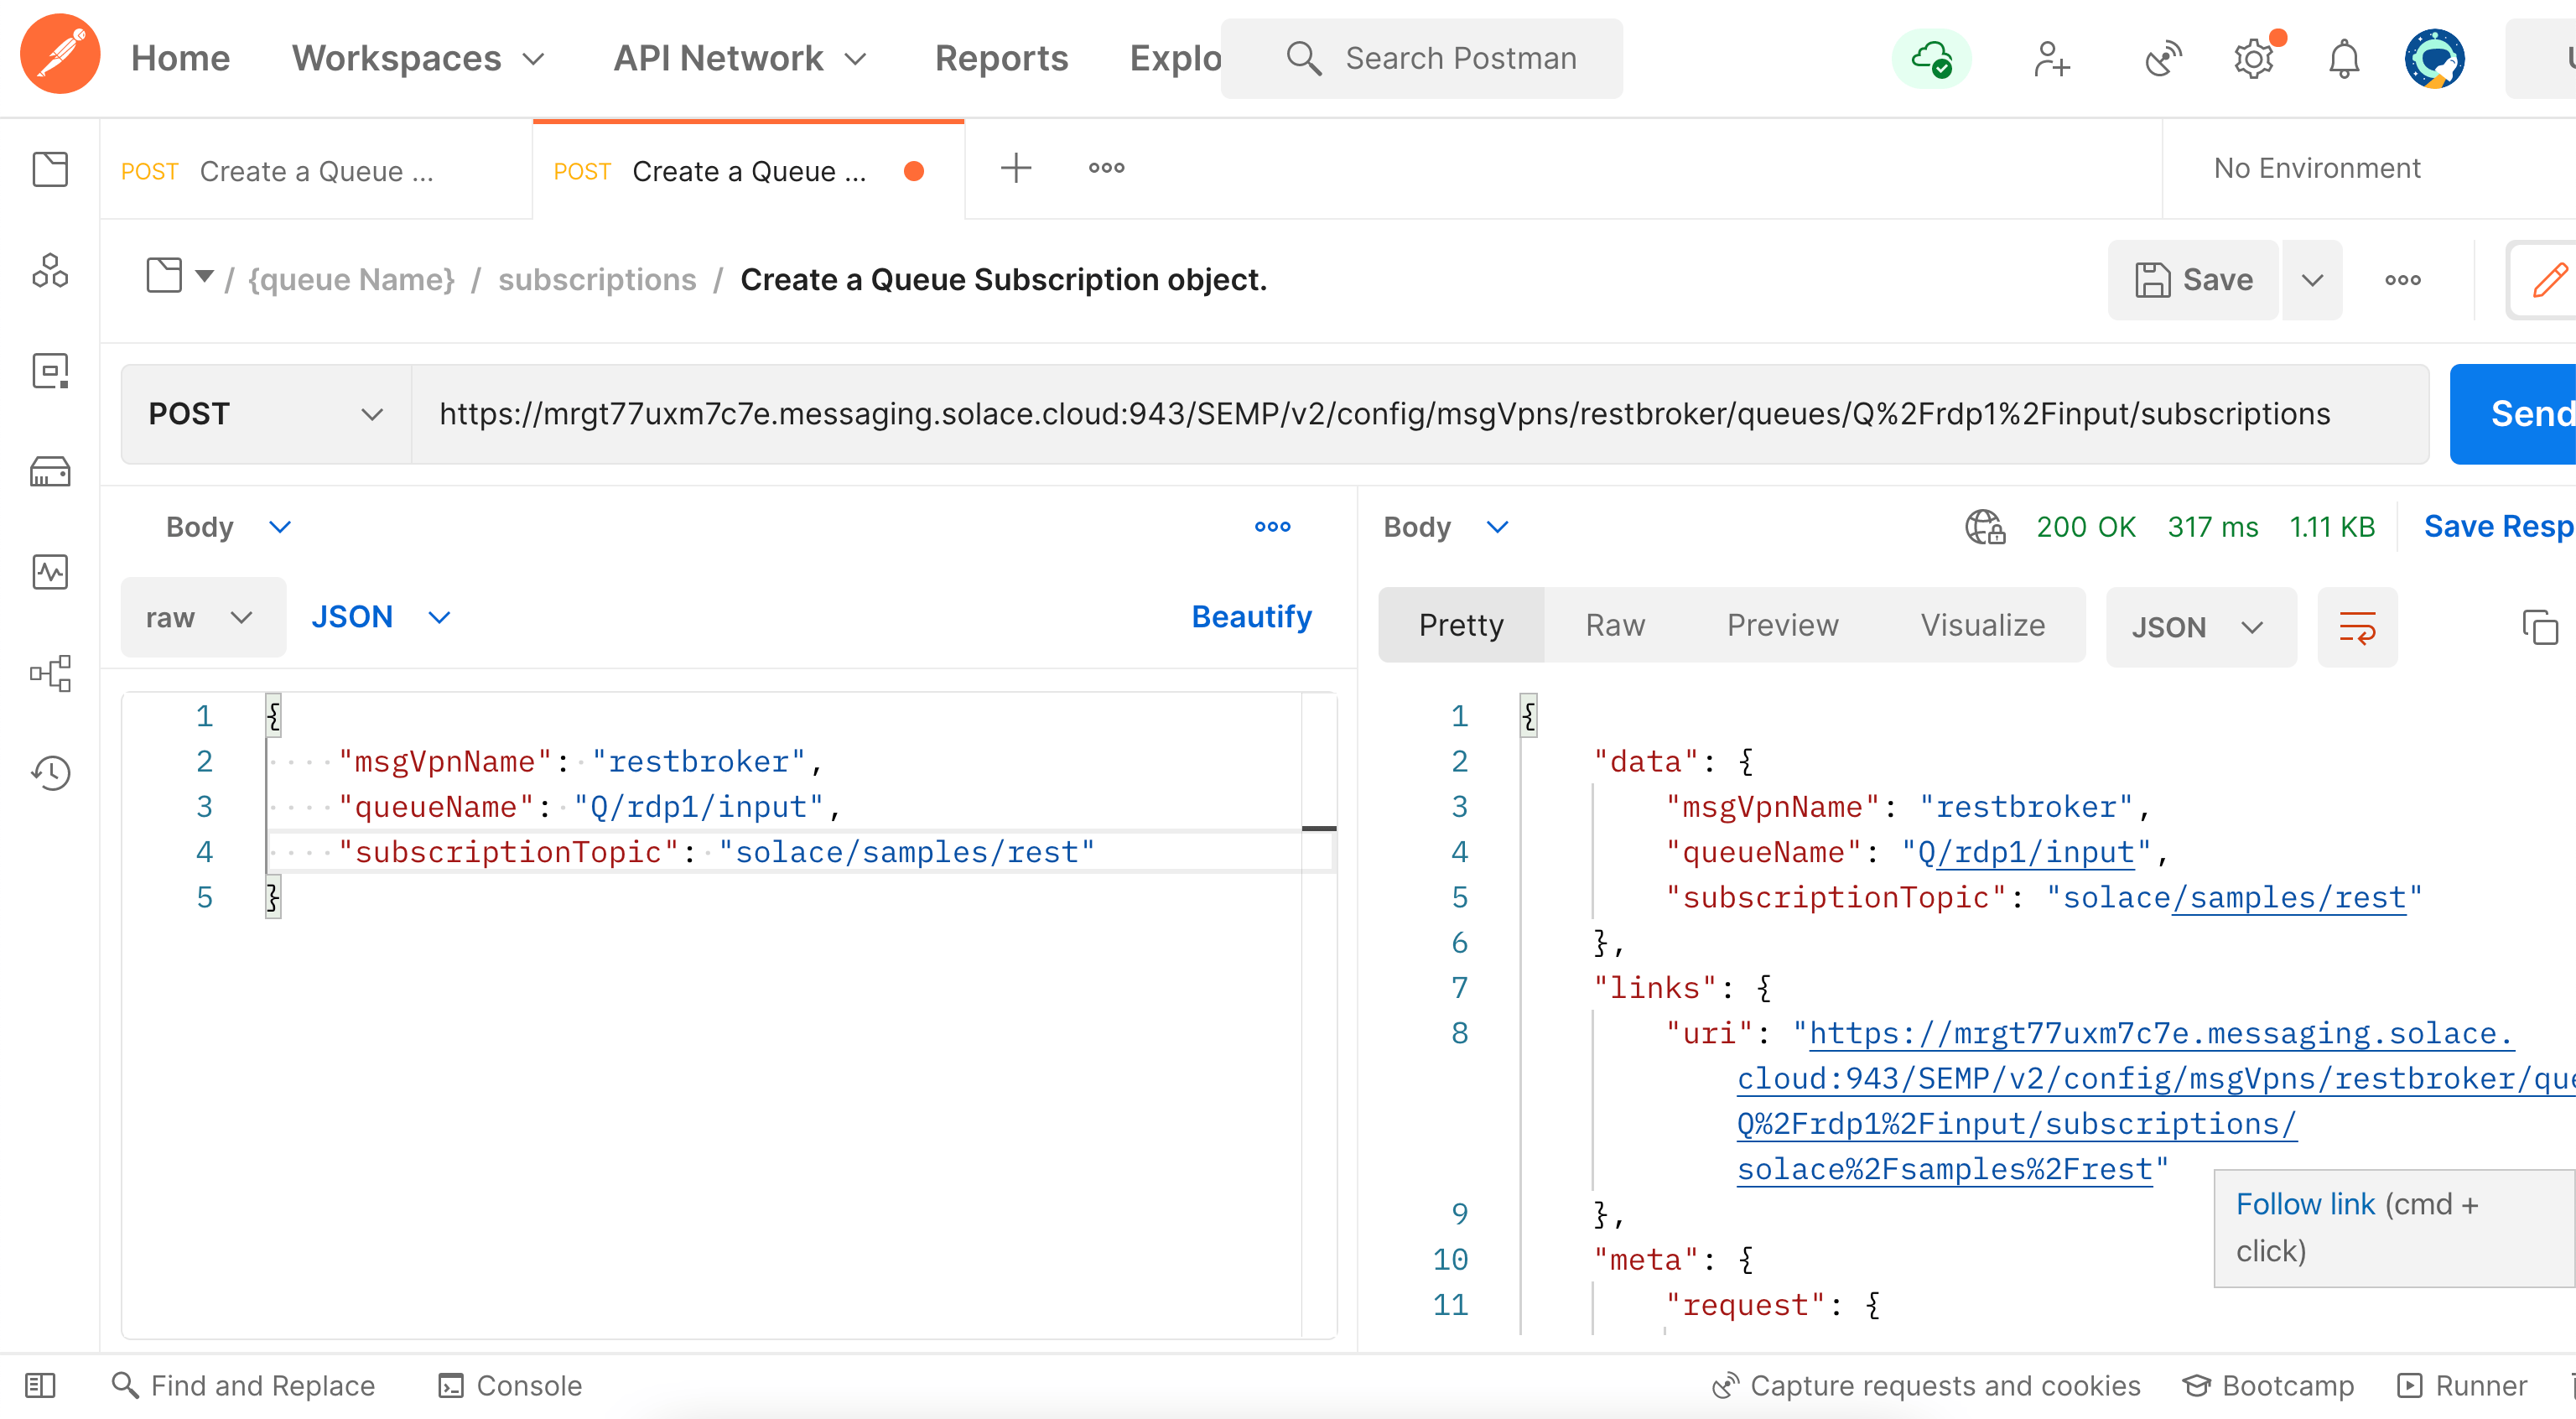
Task: Open the Monitors sidebar icon
Action: click(x=50, y=572)
